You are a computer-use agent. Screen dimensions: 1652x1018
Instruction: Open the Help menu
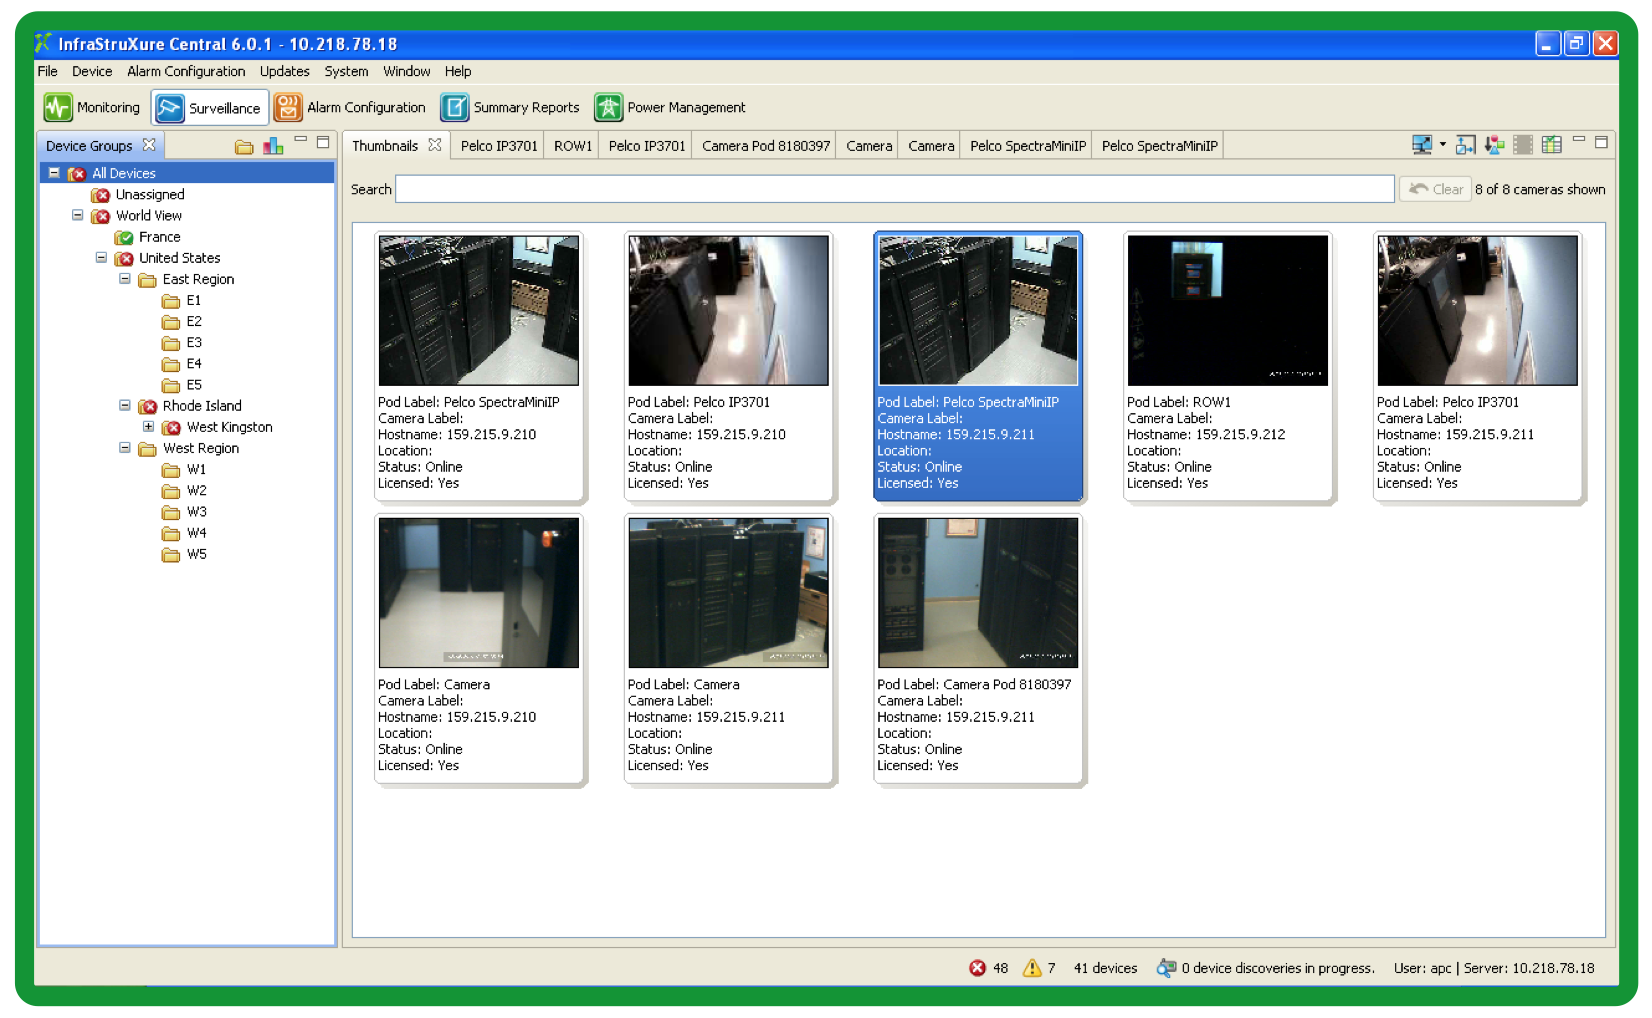pos(458,71)
